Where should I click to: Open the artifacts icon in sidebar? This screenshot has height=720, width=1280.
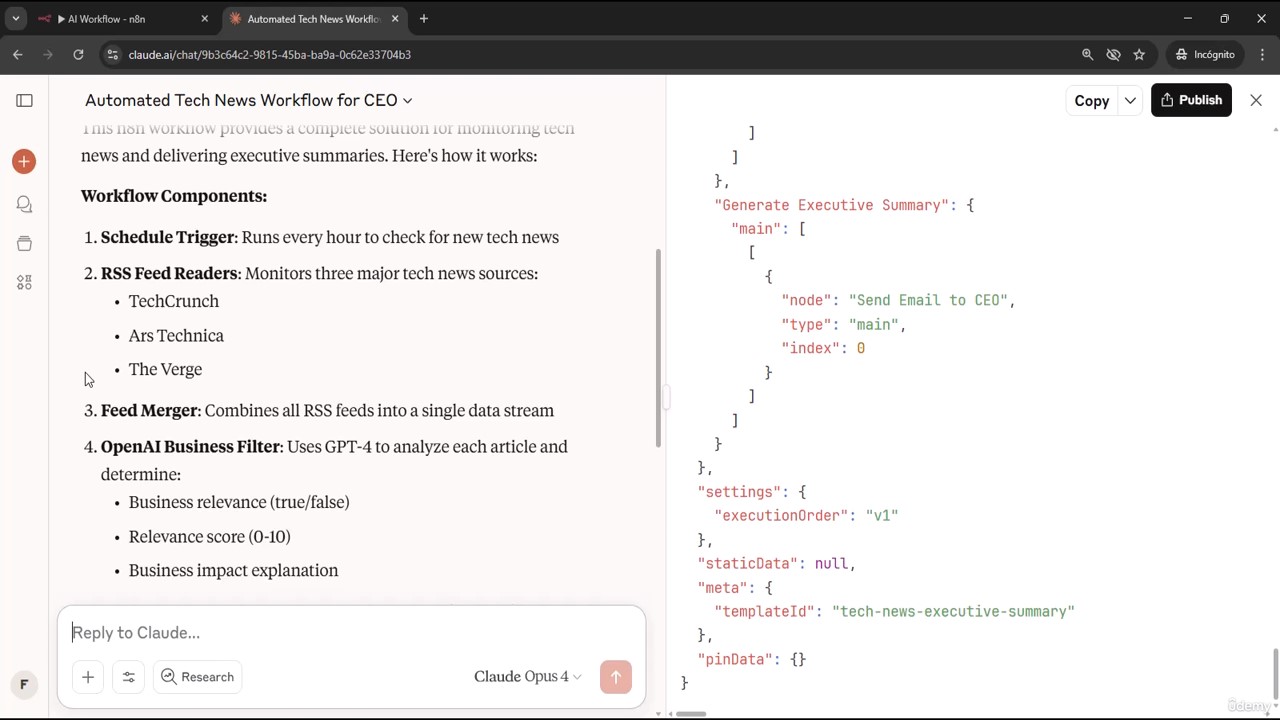(x=24, y=283)
